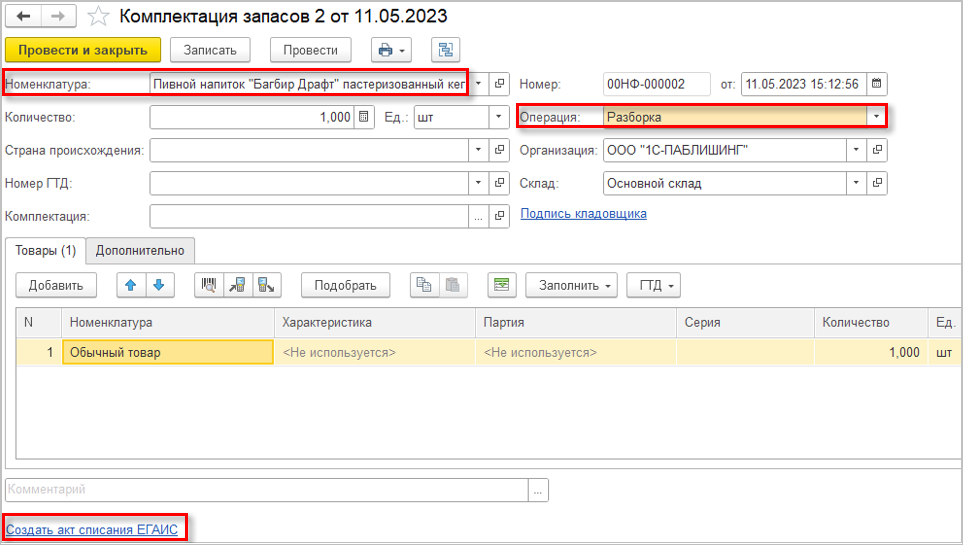Click the document structure icon
This screenshot has height=545, width=963.
click(x=445, y=50)
